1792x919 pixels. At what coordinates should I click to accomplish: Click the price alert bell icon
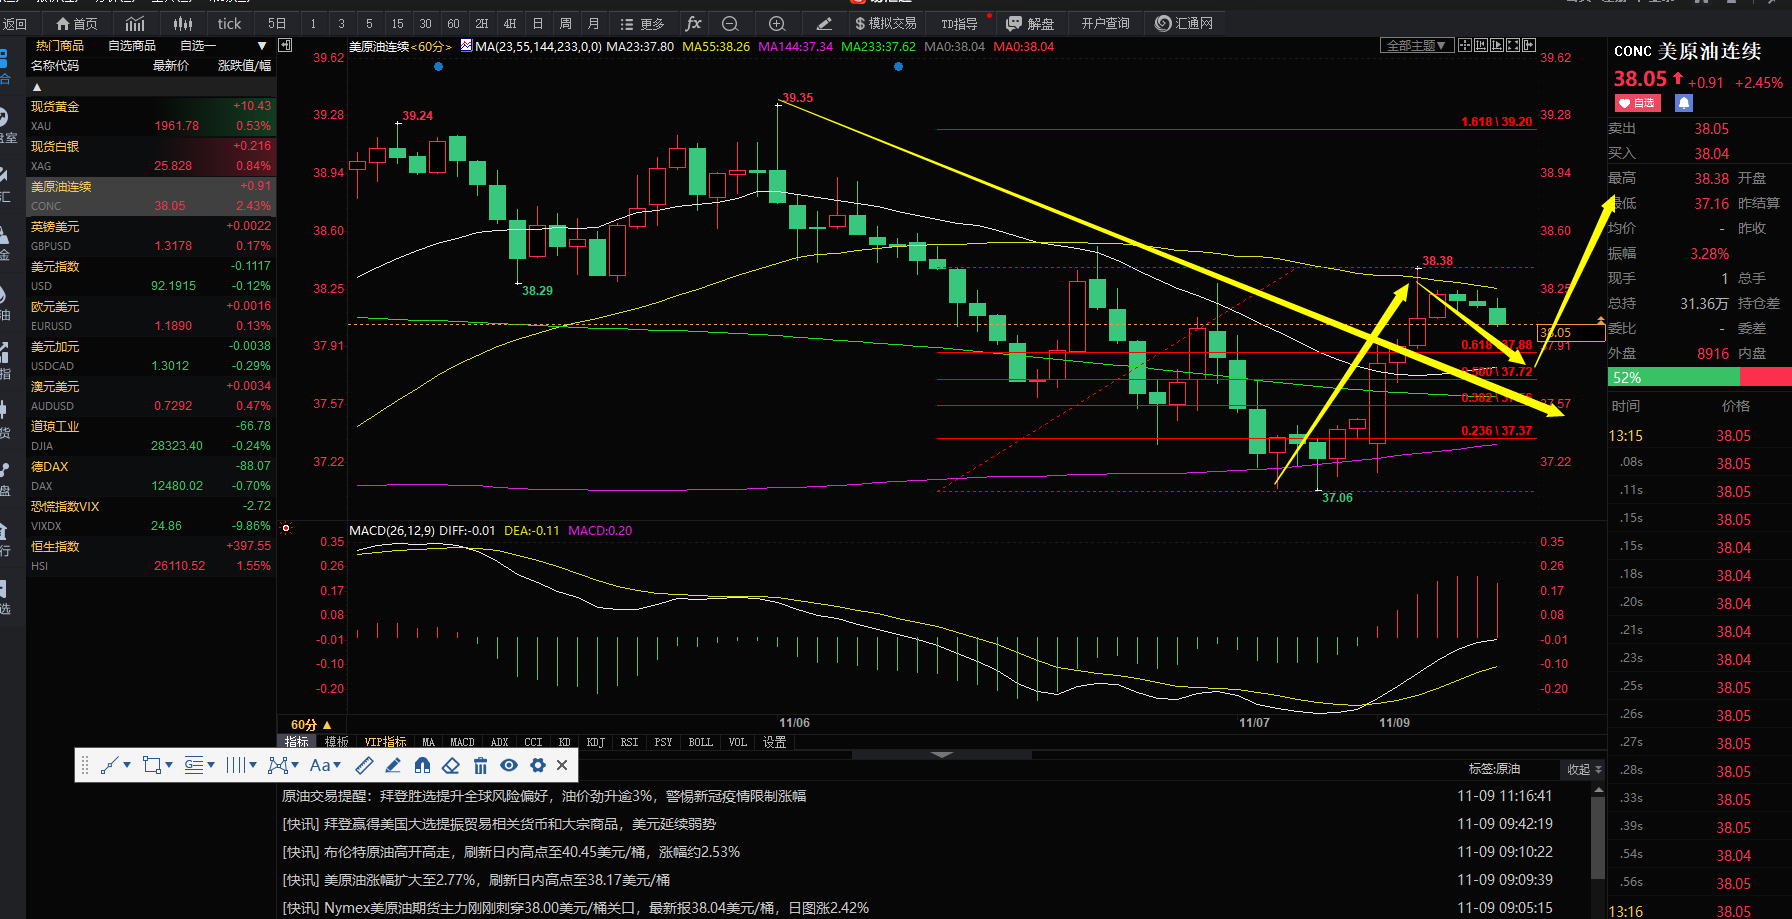pos(1684,103)
